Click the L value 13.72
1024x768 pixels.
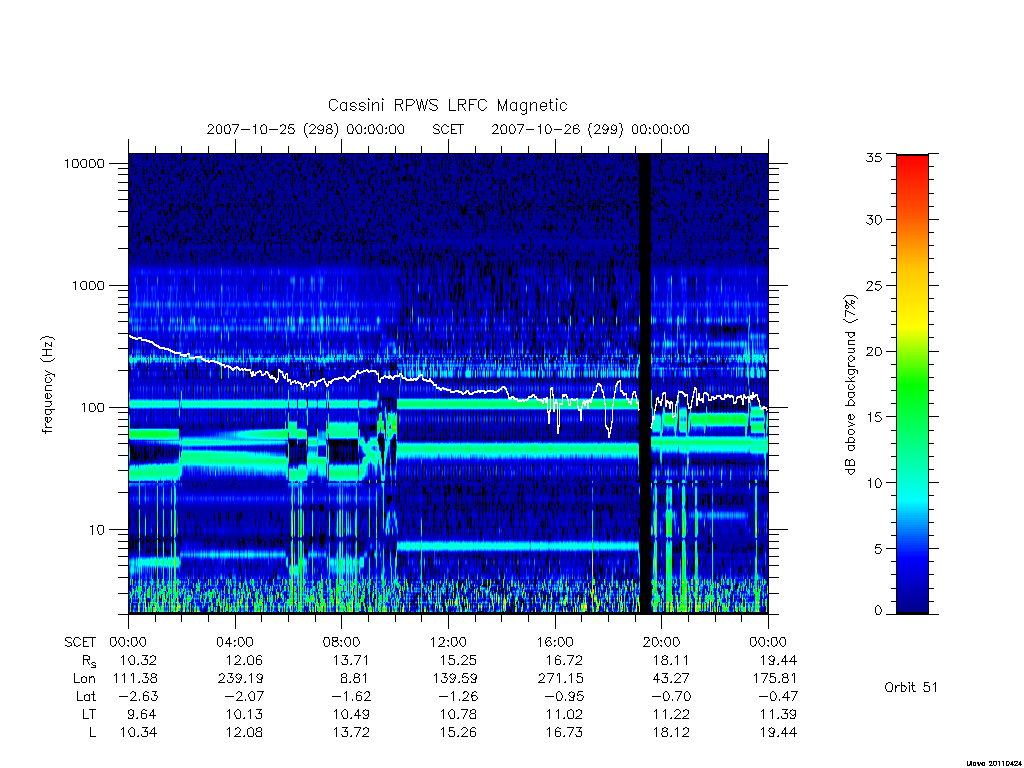351,733
